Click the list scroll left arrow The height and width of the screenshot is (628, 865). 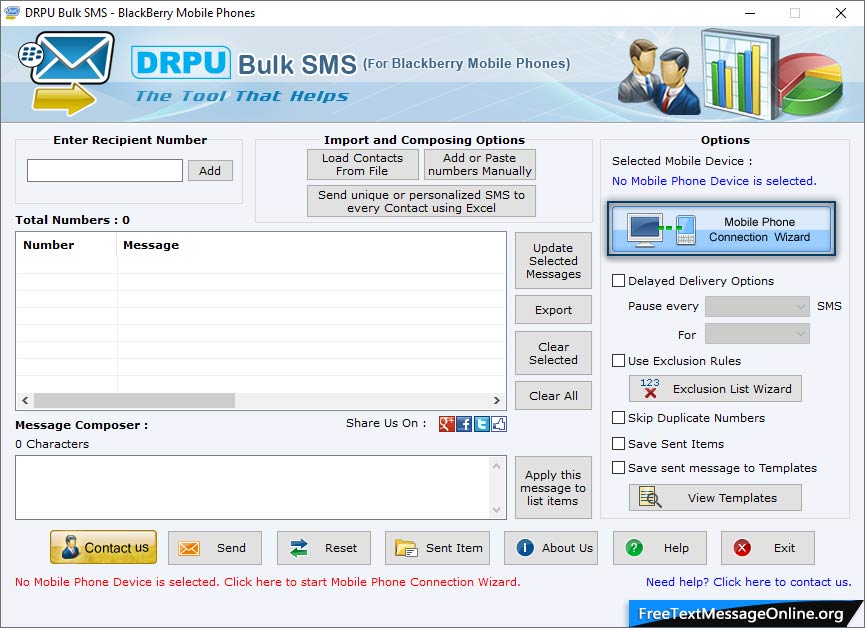tap(25, 400)
